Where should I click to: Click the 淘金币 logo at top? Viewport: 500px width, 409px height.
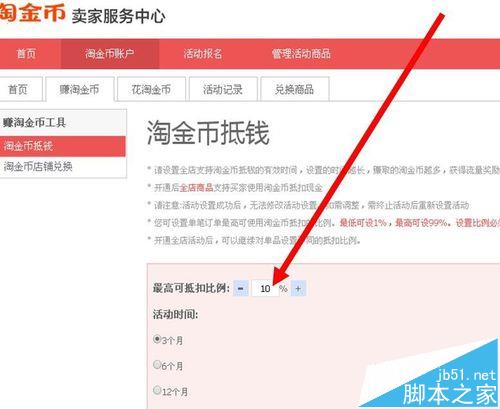[32, 13]
